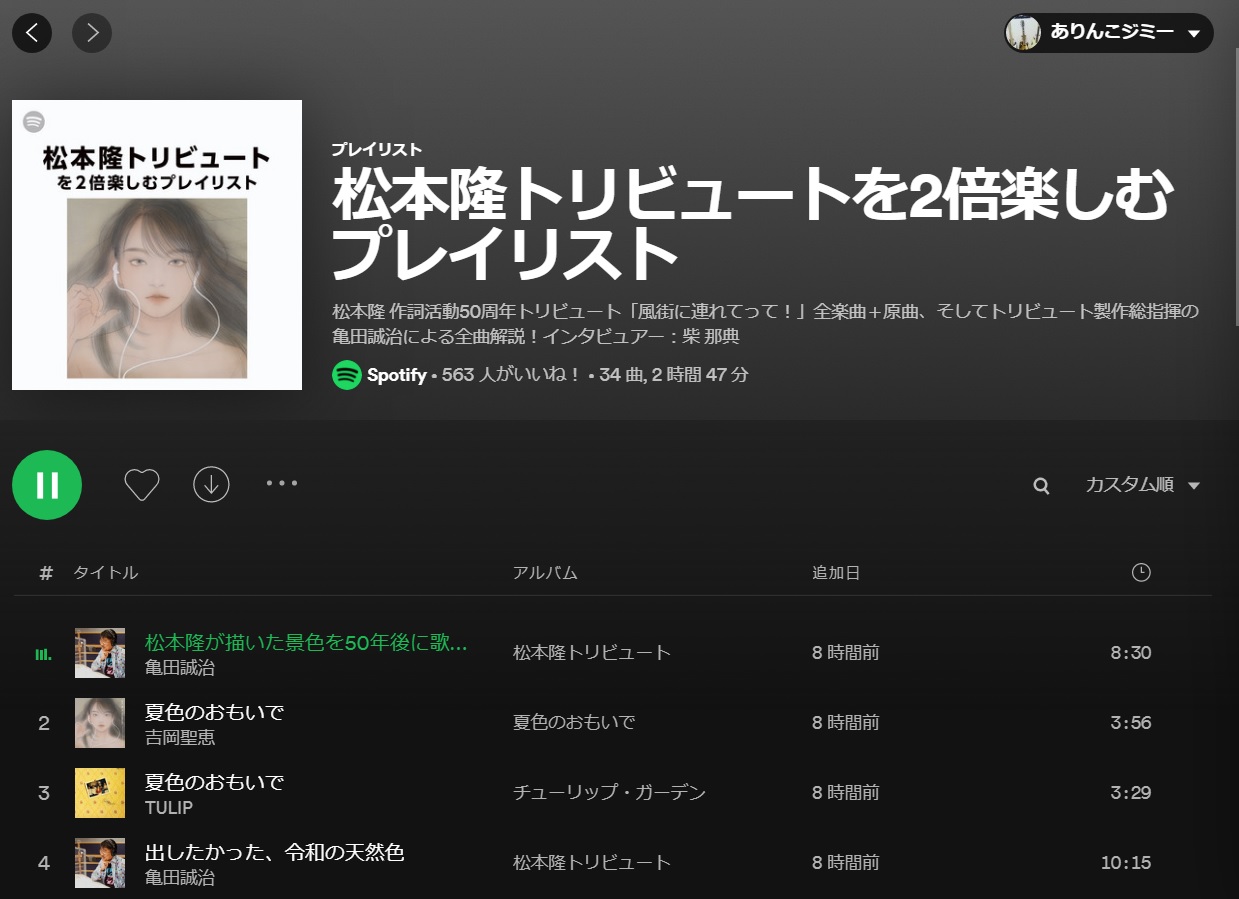Click the Spotify owner link
Viewport: 1239px width, 899px height.
pyautogui.click(x=397, y=375)
